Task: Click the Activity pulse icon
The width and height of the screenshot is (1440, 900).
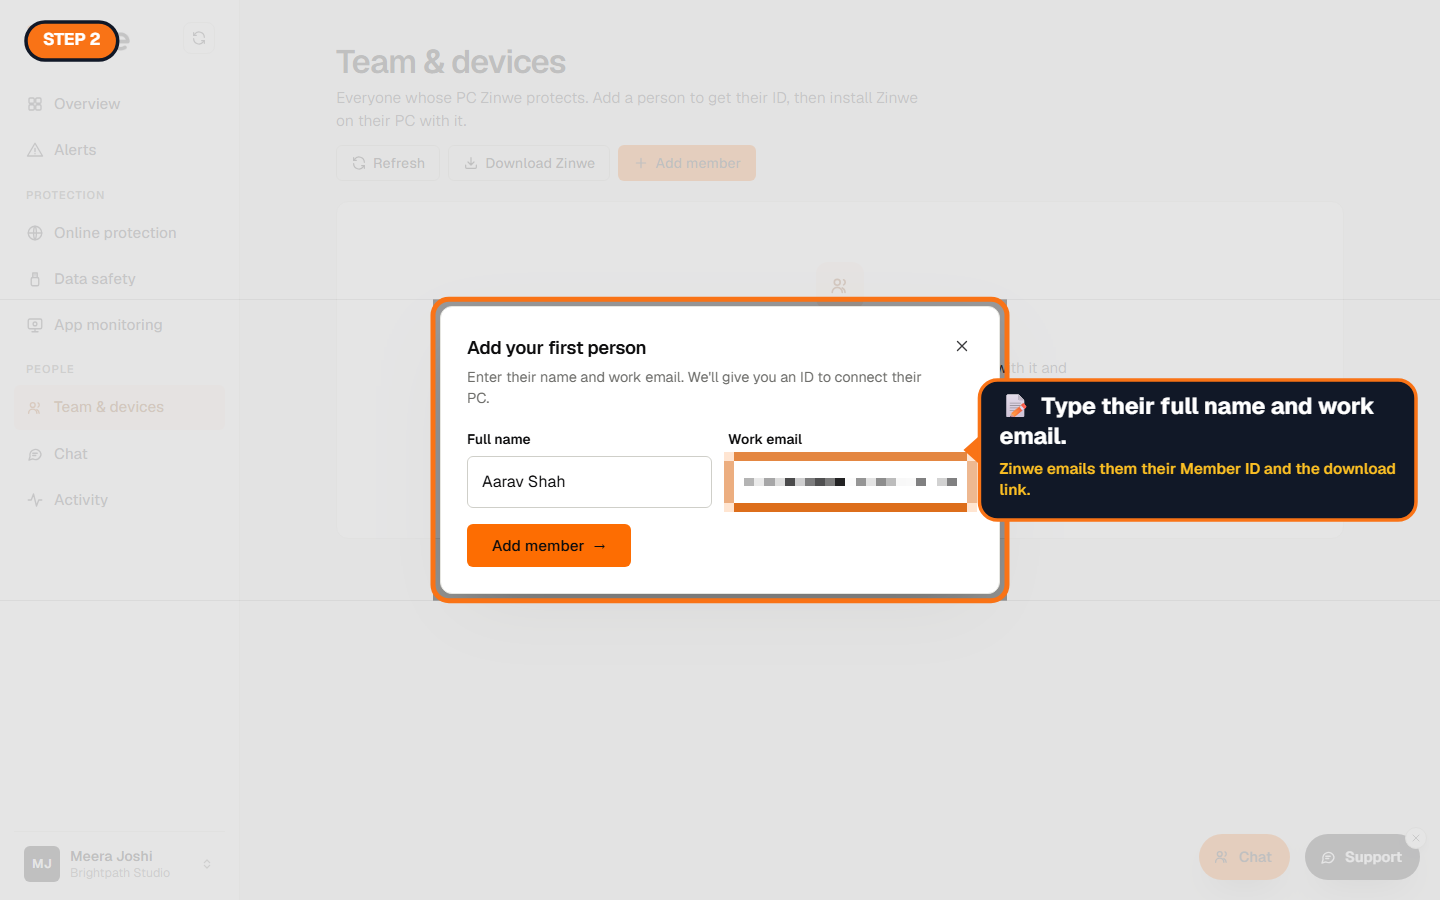Action: click(x=35, y=500)
